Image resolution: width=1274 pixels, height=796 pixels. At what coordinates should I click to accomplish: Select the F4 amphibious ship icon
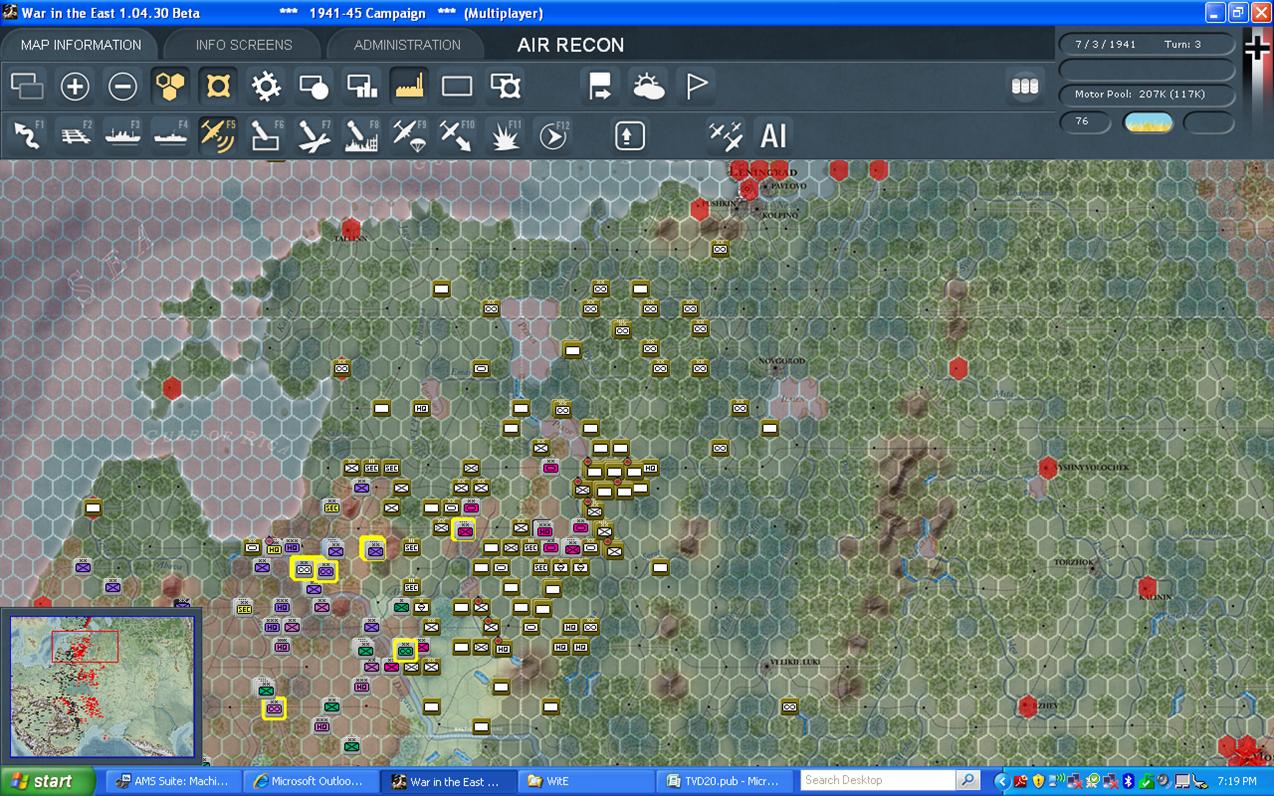tap(171, 135)
